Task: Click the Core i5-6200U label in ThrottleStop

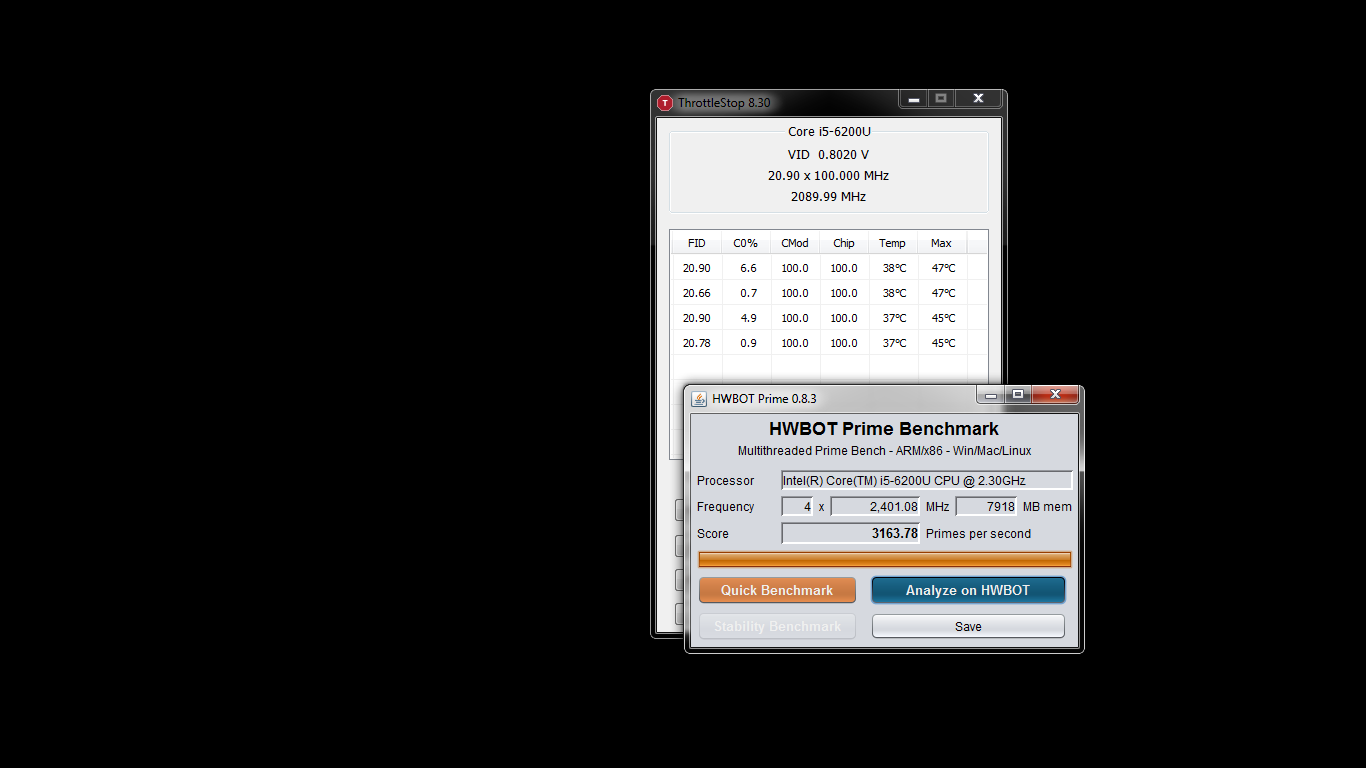Action: tap(829, 131)
